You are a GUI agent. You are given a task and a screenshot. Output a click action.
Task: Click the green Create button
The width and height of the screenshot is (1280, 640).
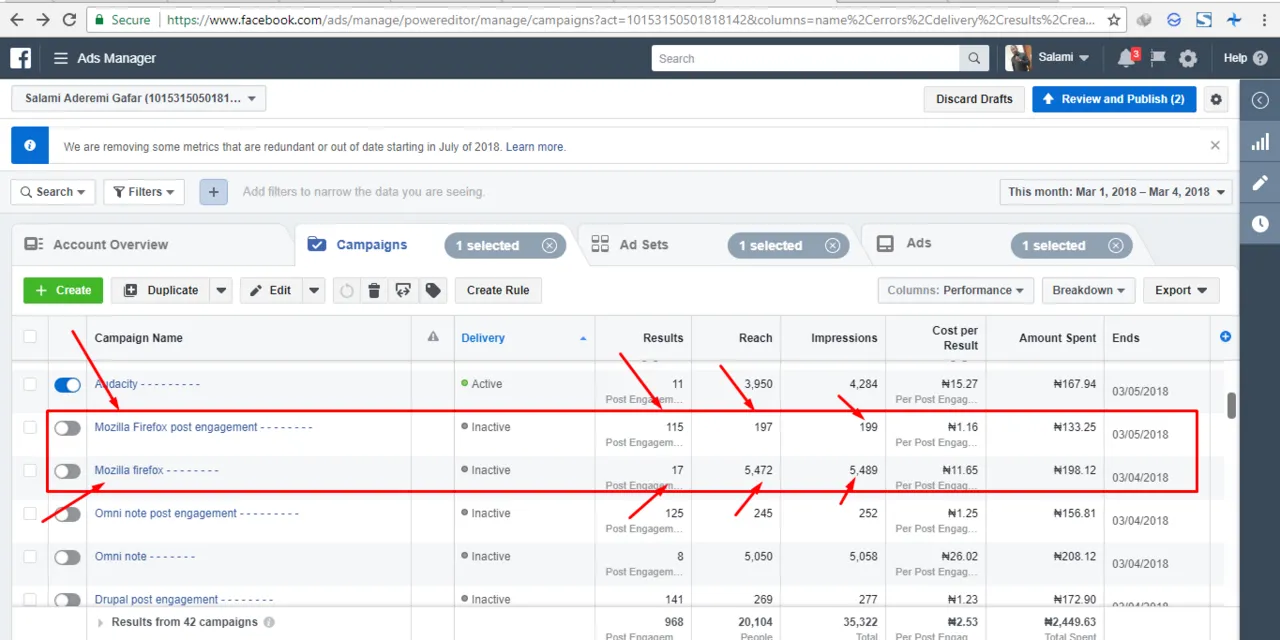63,290
